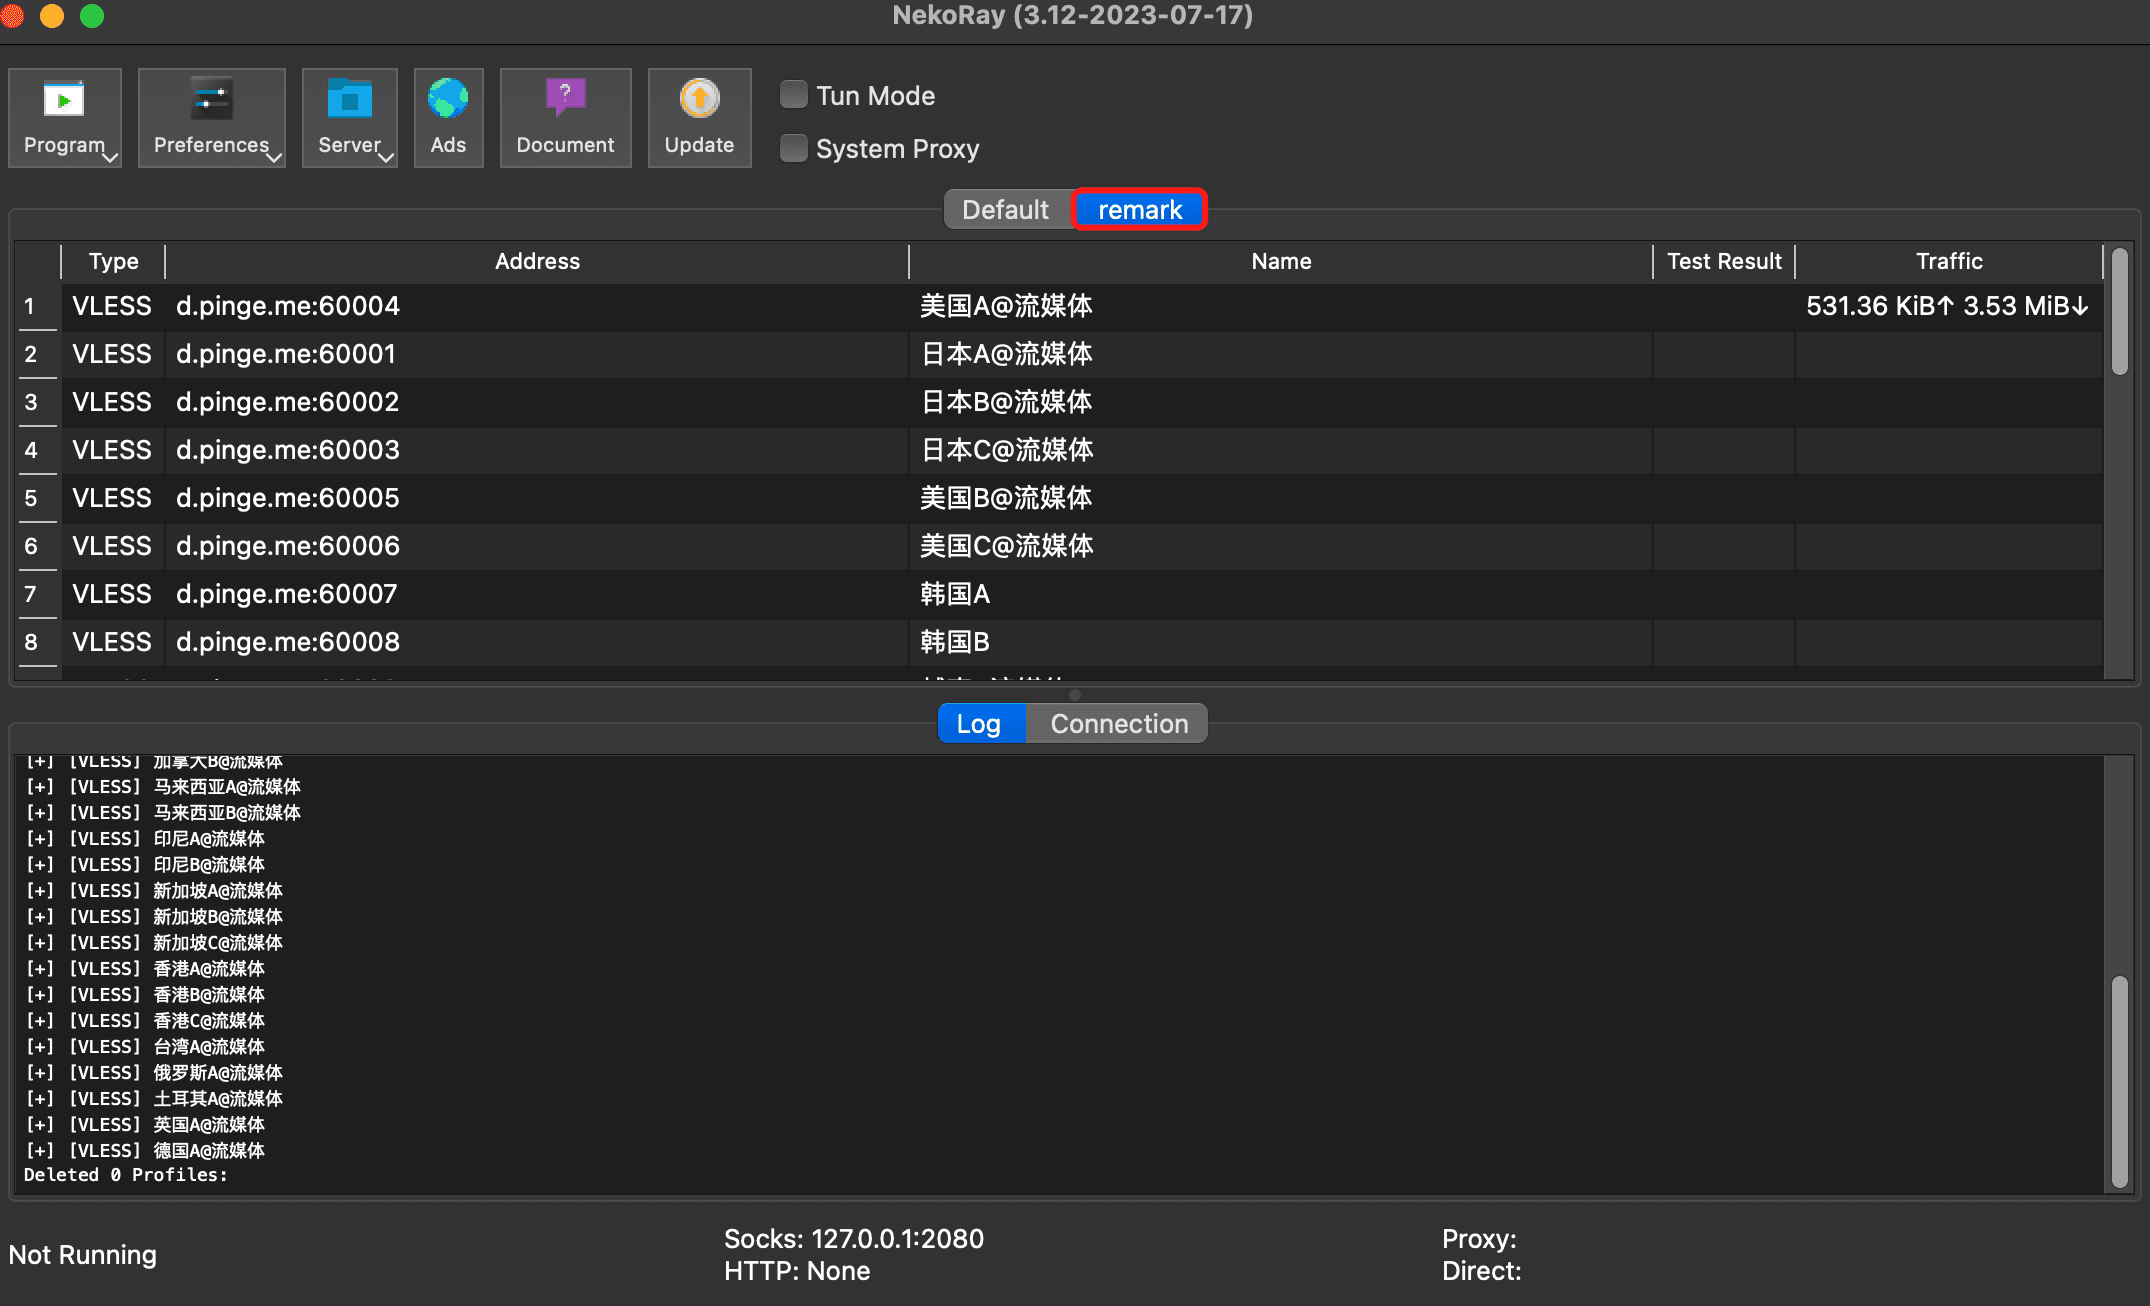Click the Not Running status label
2150x1306 pixels.
point(83,1255)
